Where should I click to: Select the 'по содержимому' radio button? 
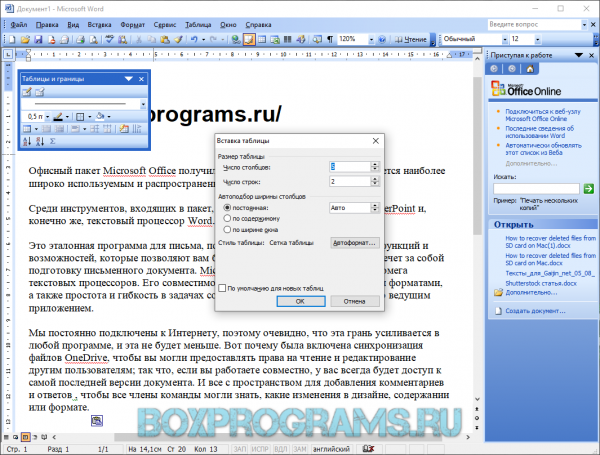click(x=227, y=218)
